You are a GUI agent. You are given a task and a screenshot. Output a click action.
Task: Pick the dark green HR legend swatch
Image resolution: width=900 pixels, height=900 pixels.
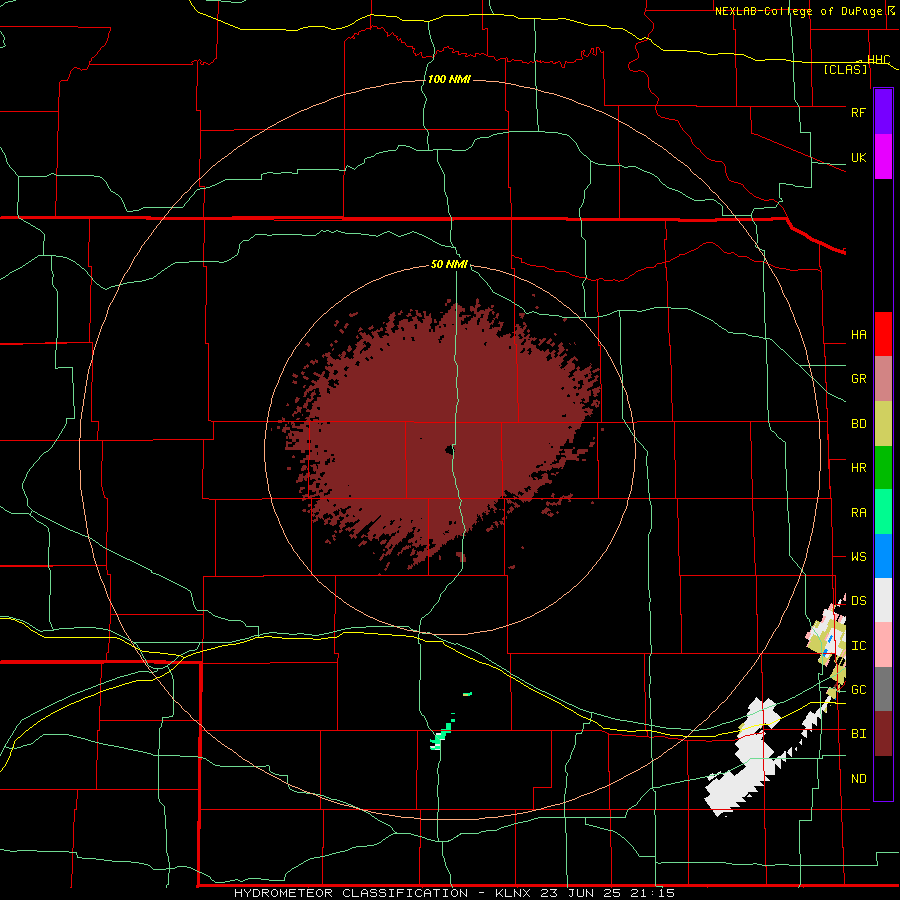click(x=883, y=468)
